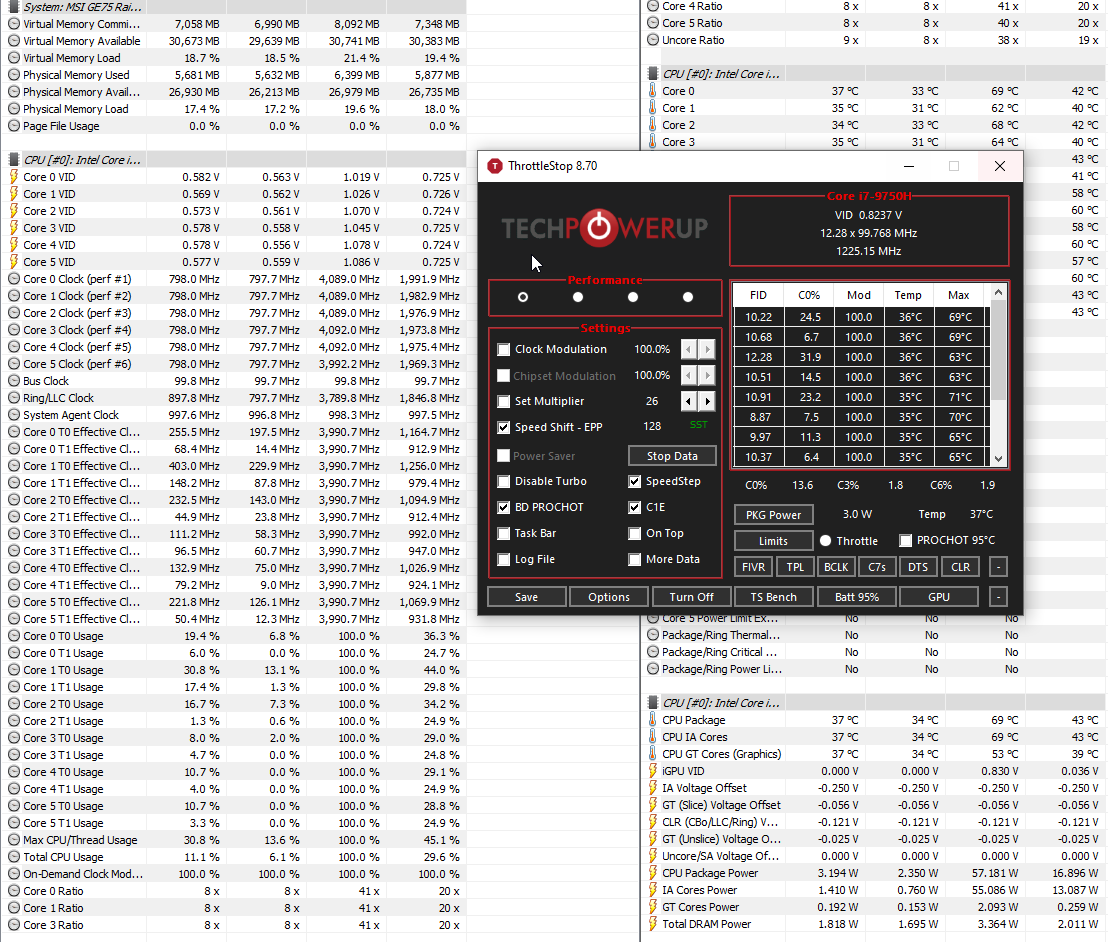This screenshot has height=942, width=1108.
Task: Decrease Clock Modulation with left arrow
Action: pyautogui.click(x=689, y=349)
